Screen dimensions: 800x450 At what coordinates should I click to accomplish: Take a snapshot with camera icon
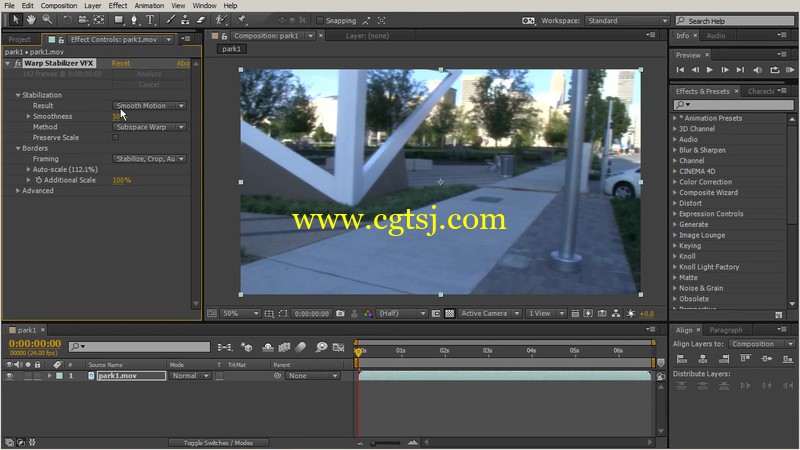pos(340,313)
